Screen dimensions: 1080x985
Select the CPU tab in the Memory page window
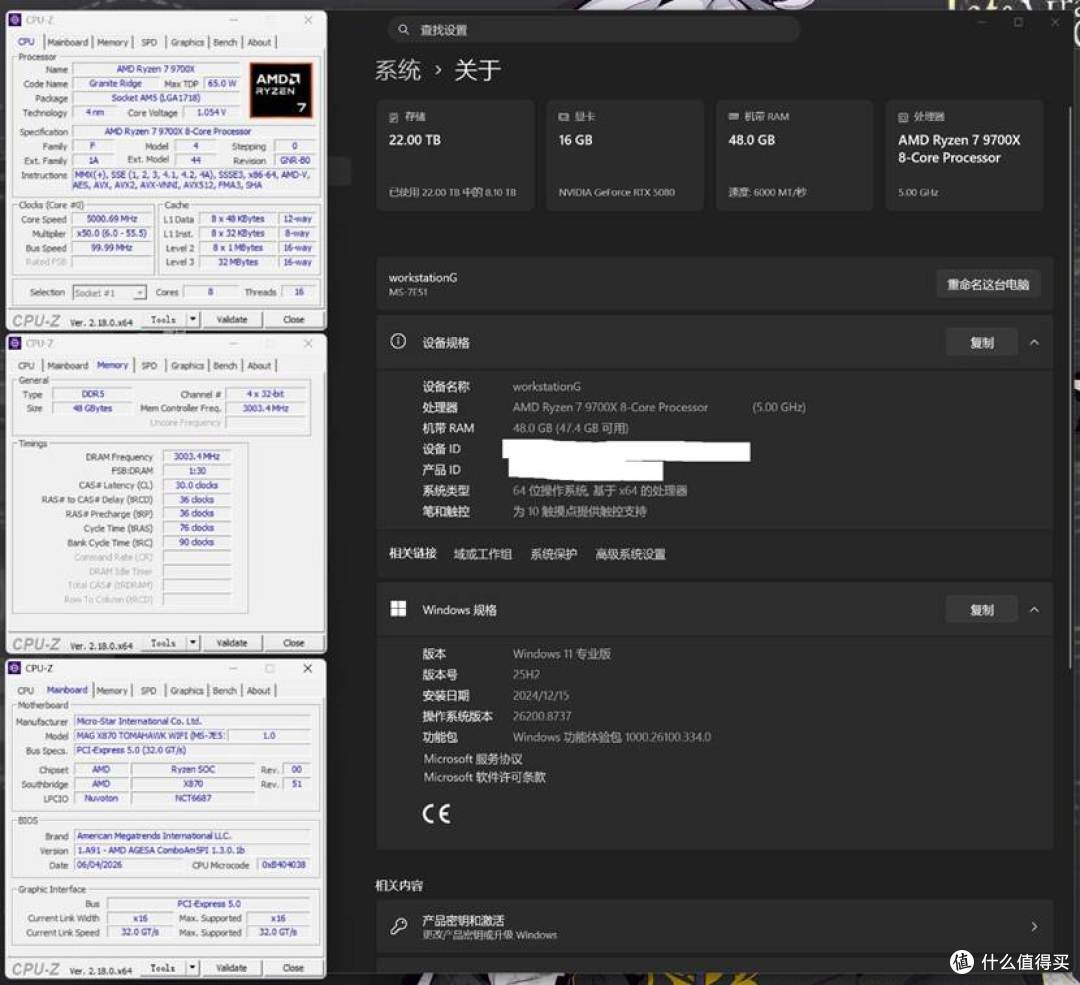click(26, 366)
